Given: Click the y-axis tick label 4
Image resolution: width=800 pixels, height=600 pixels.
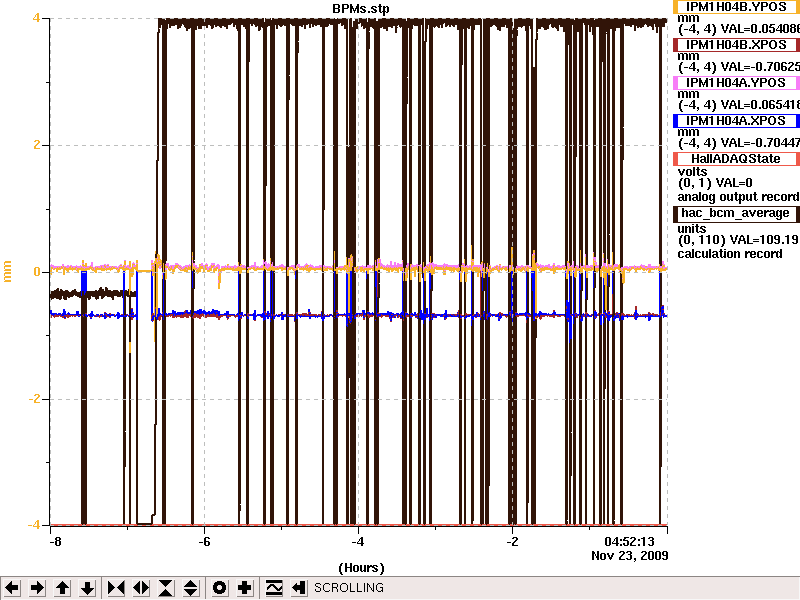Looking at the screenshot, I should coord(36,18).
